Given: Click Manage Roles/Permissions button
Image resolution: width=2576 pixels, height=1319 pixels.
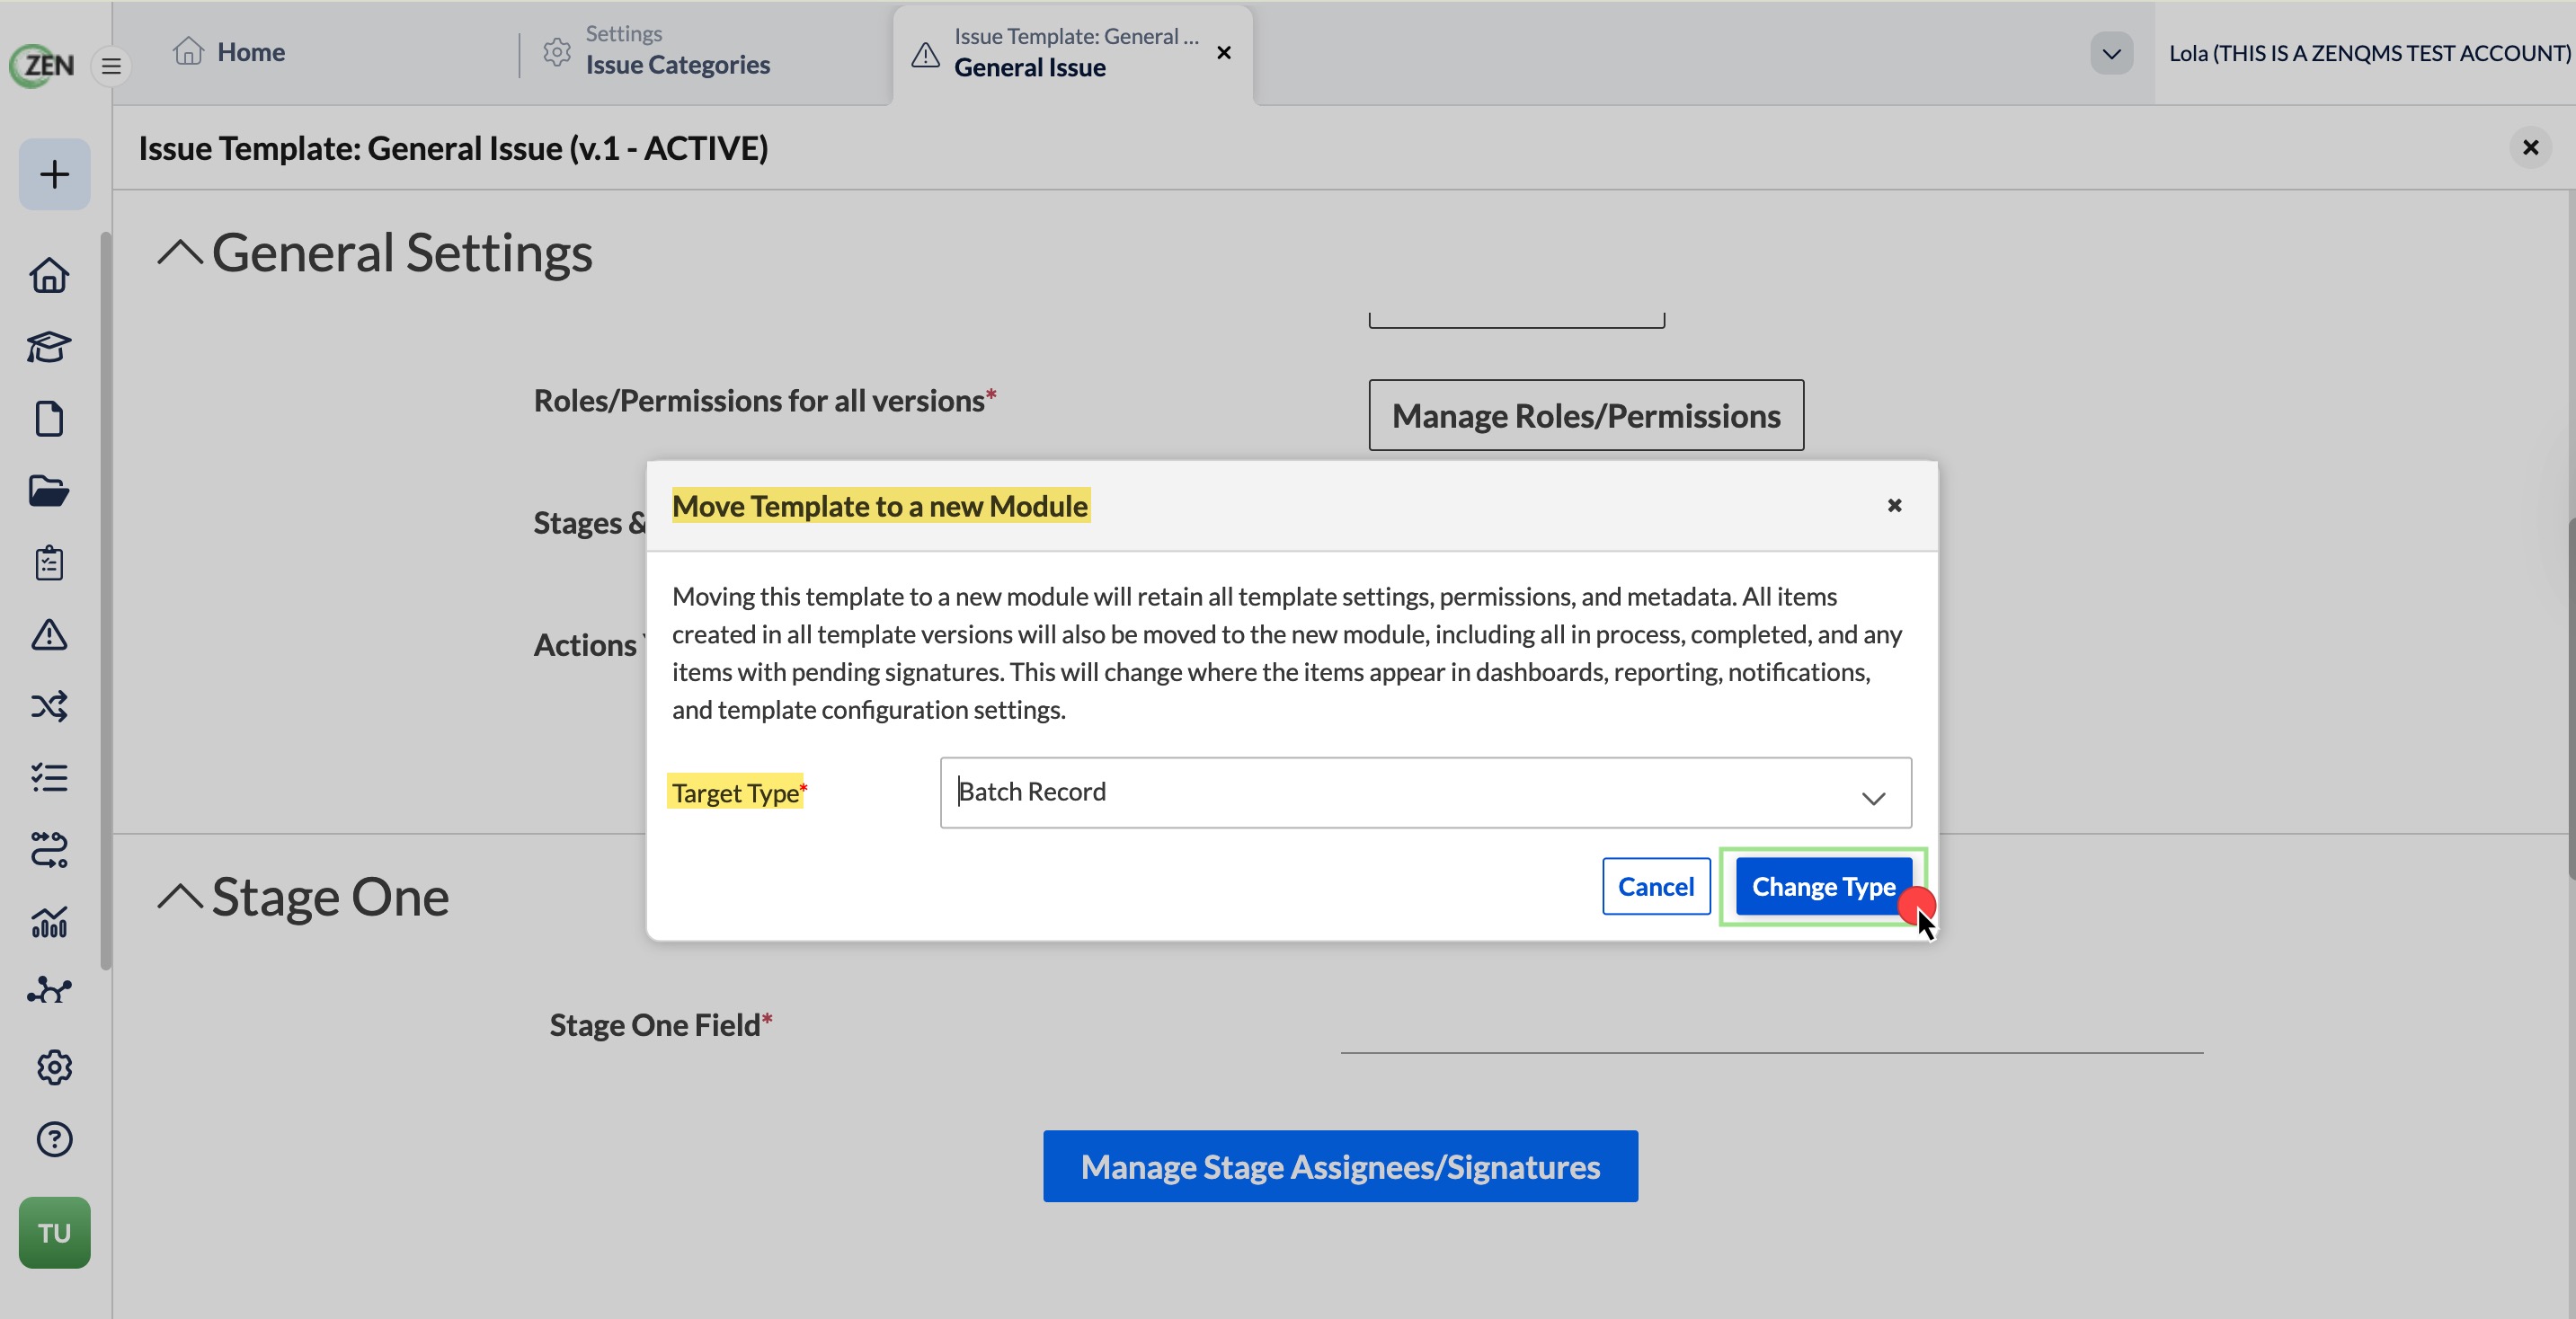Looking at the screenshot, I should coord(1585,415).
